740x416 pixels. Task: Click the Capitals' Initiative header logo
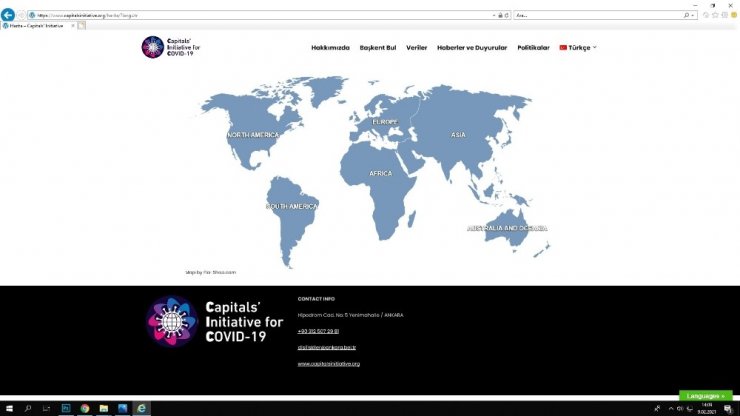point(171,47)
